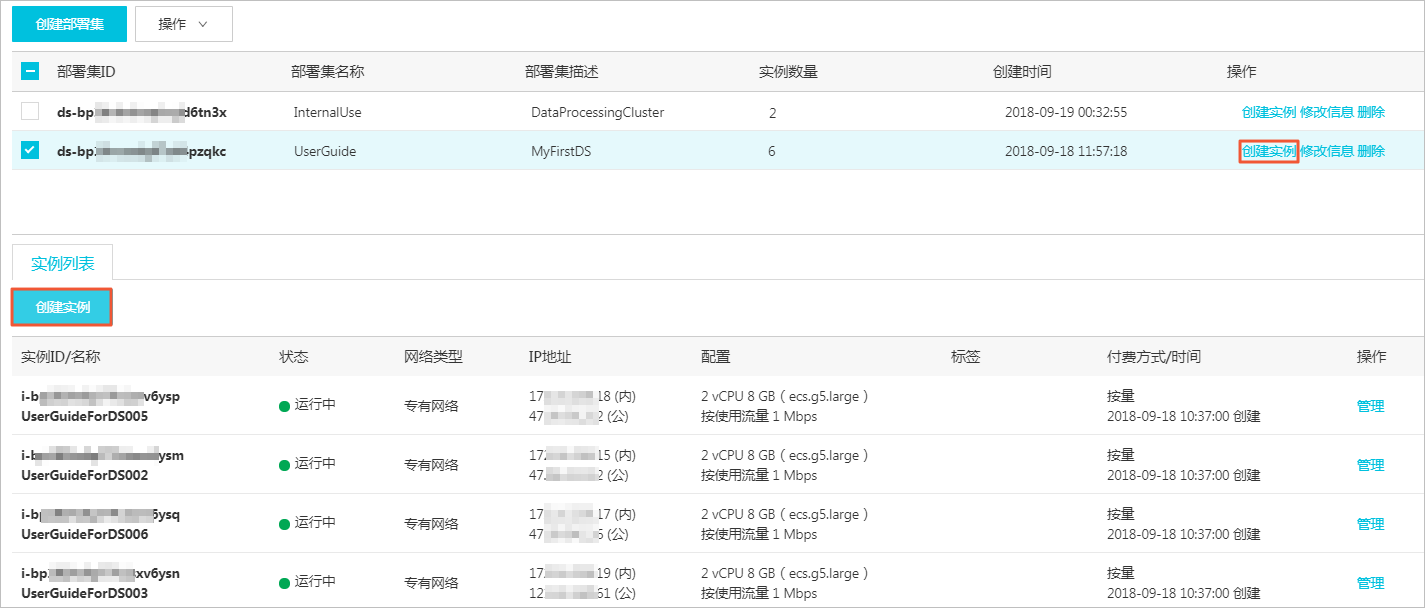Click 删除 link in InternalUse row
This screenshot has width=1425, height=608.
click(1372, 112)
